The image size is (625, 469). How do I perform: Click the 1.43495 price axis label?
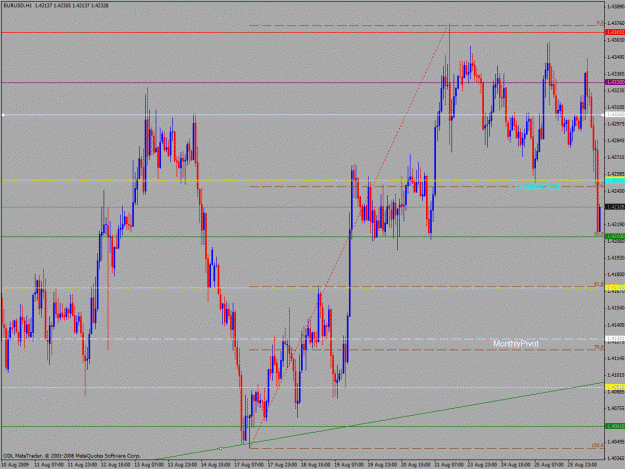pyautogui.click(x=616, y=57)
